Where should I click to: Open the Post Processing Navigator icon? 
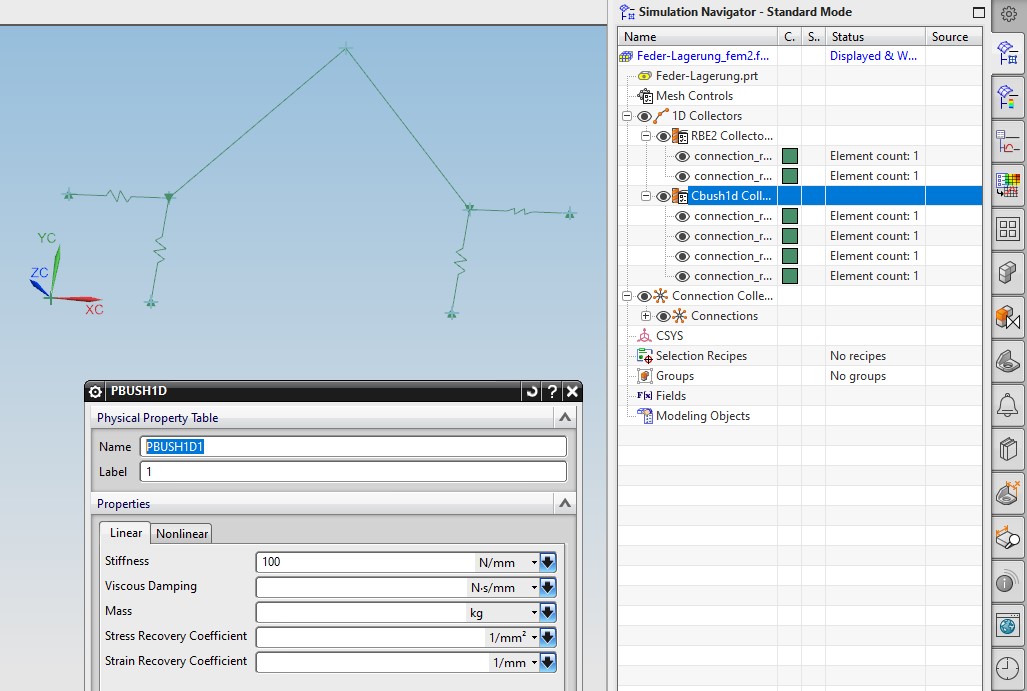(1008, 97)
